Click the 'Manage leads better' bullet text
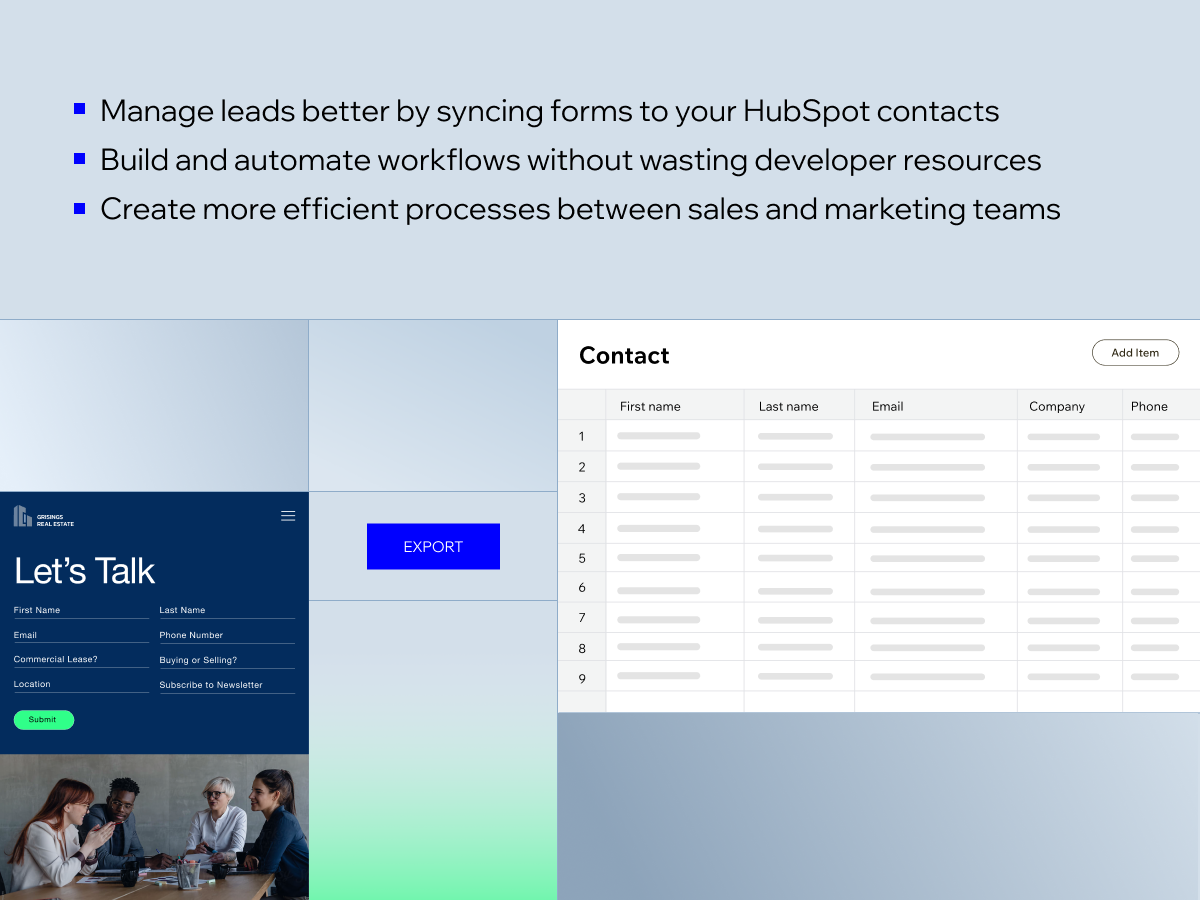This screenshot has height=900, width=1200. click(x=550, y=111)
